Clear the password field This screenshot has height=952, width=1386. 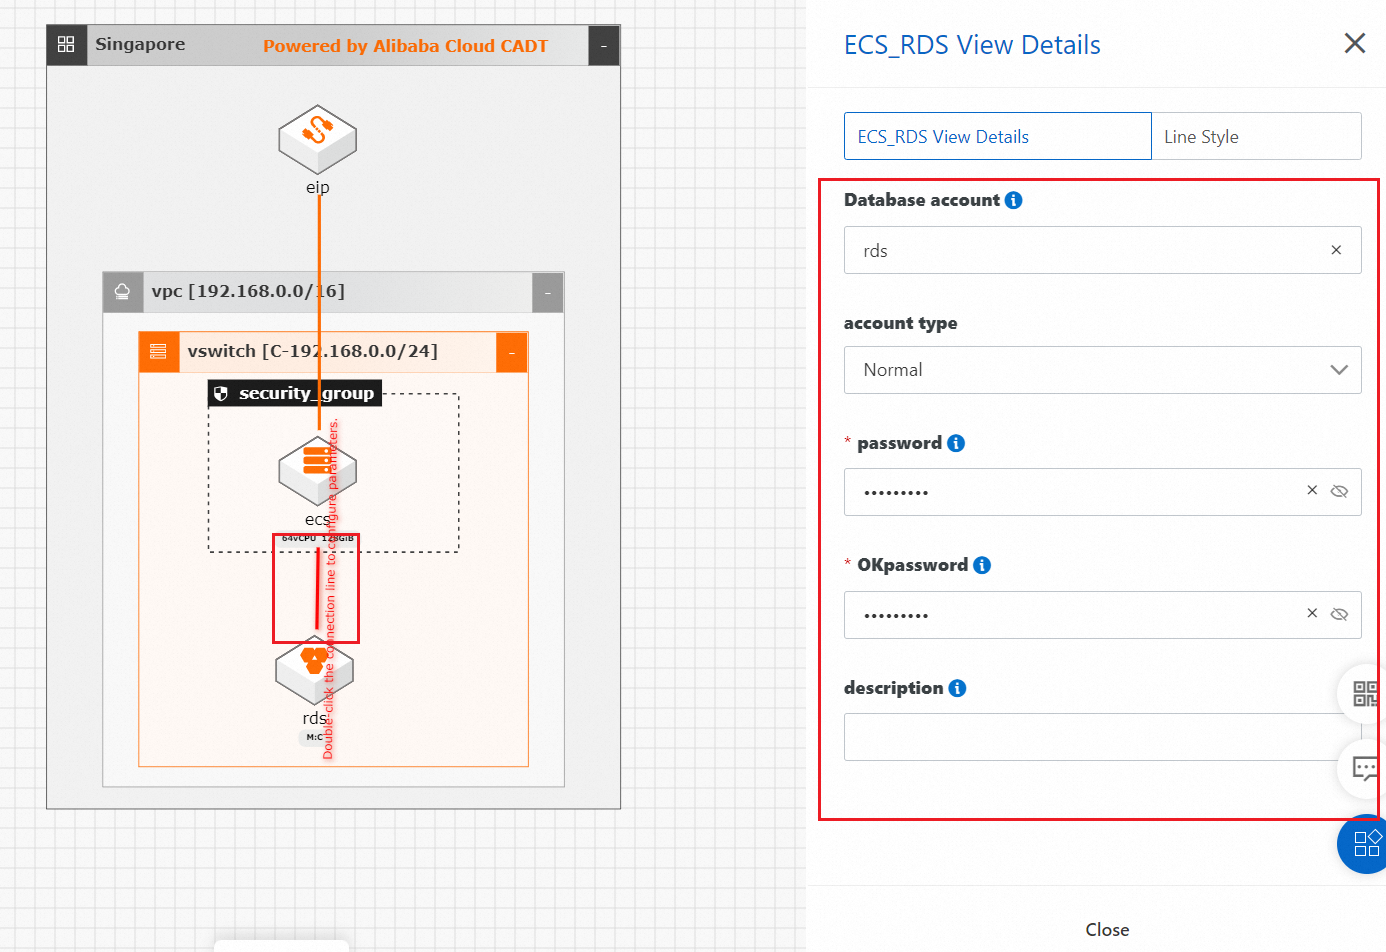click(1312, 490)
